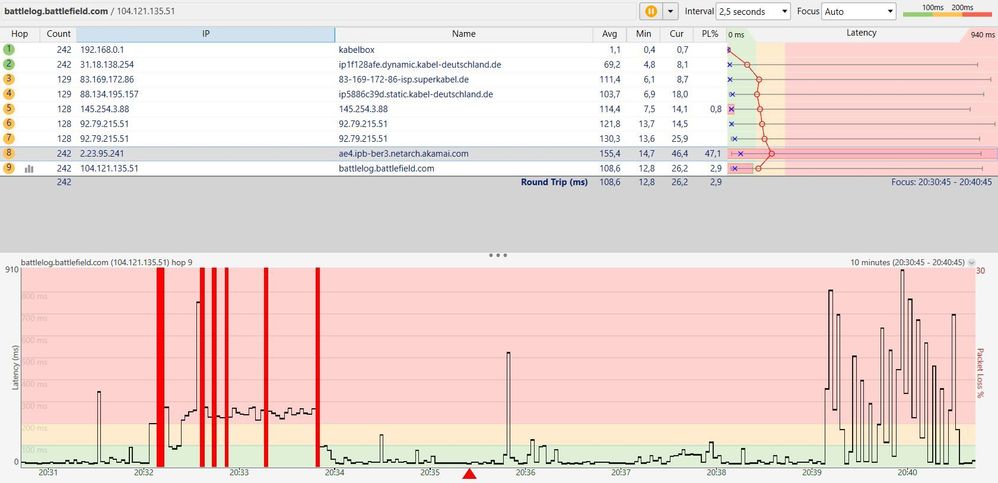Click 83-169-172-86-isp.superkabel.de hostname

(x=404, y=80)
